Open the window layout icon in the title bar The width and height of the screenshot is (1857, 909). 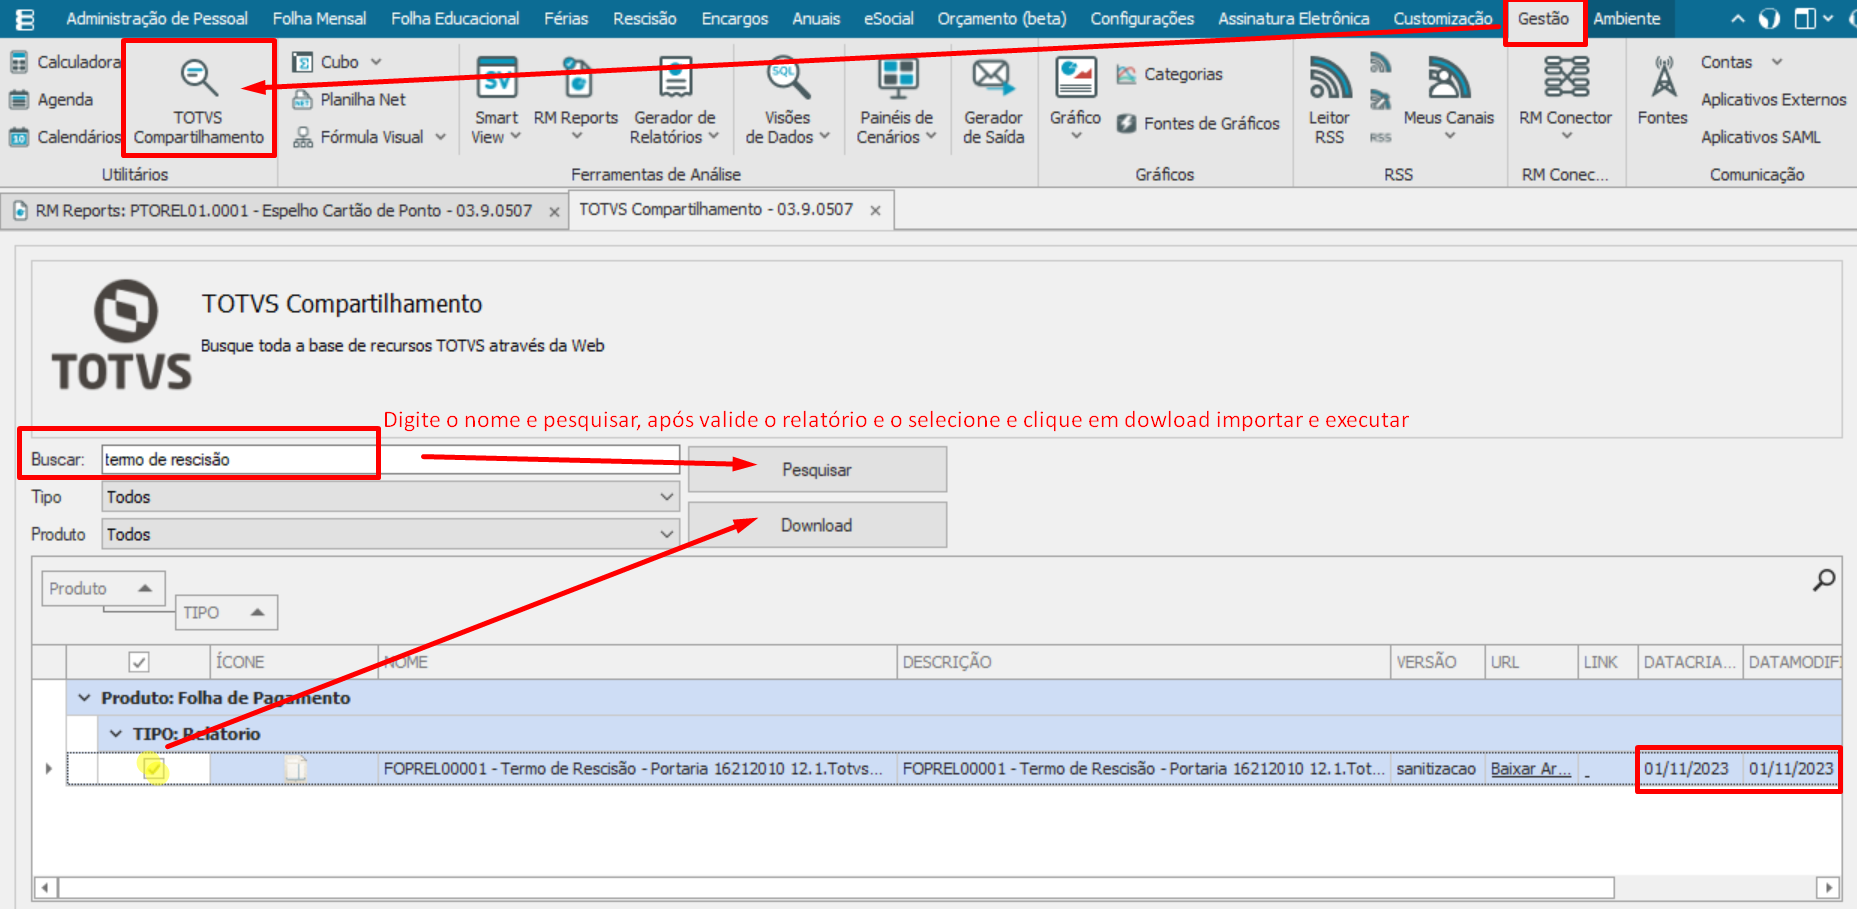point(1804,18)
